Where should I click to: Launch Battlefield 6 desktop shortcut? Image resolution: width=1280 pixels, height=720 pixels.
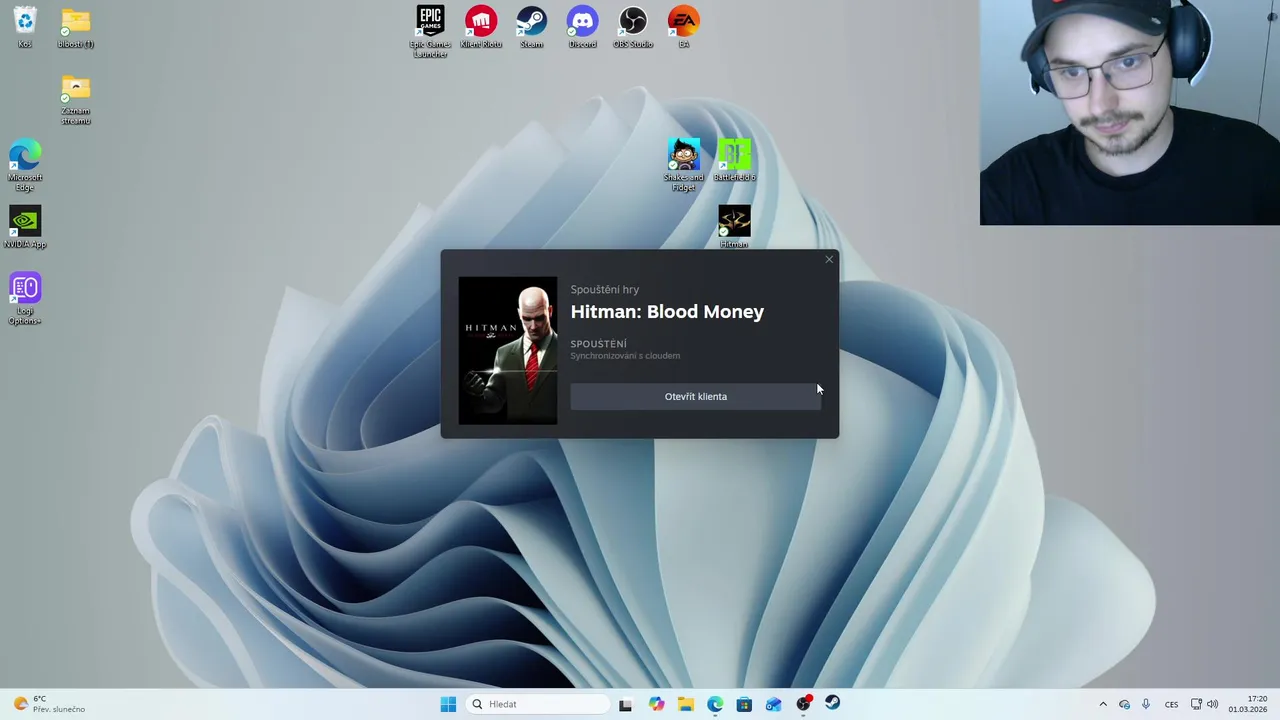734,160
